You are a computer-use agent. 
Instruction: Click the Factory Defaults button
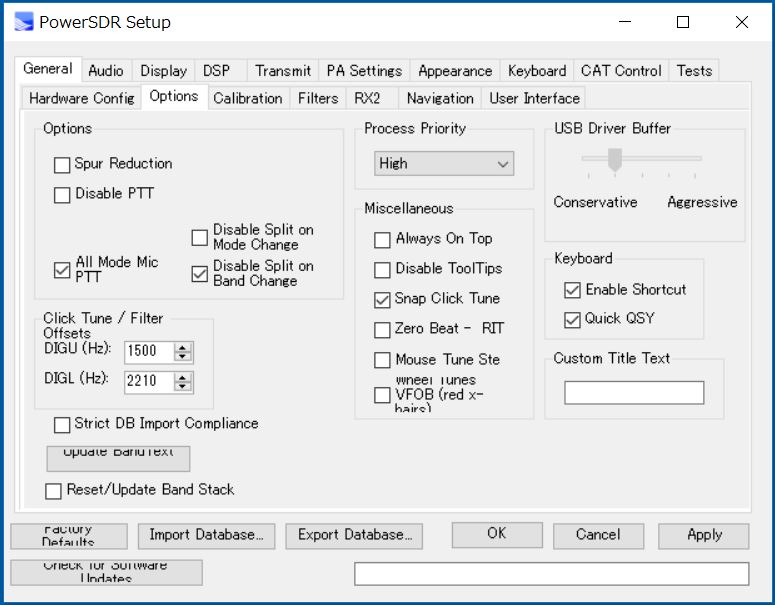[69, 536]
